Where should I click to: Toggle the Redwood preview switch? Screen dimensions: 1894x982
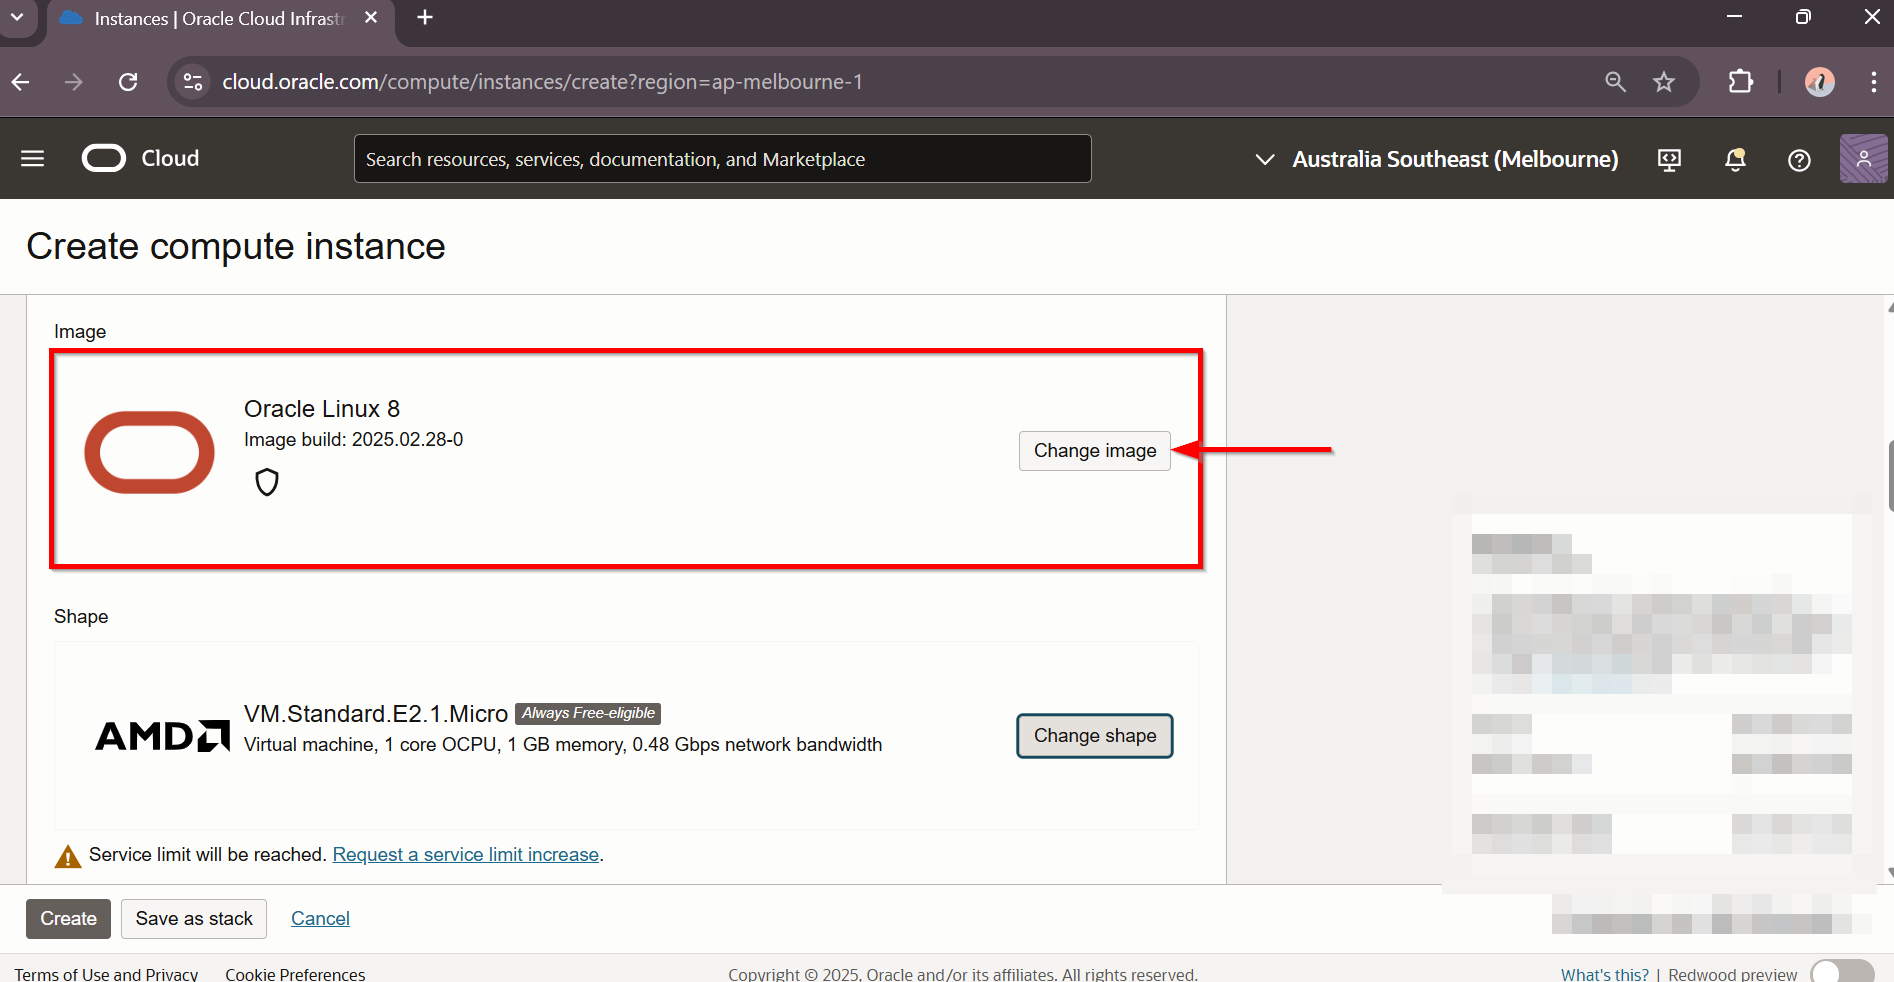[x=1842, y=973]
